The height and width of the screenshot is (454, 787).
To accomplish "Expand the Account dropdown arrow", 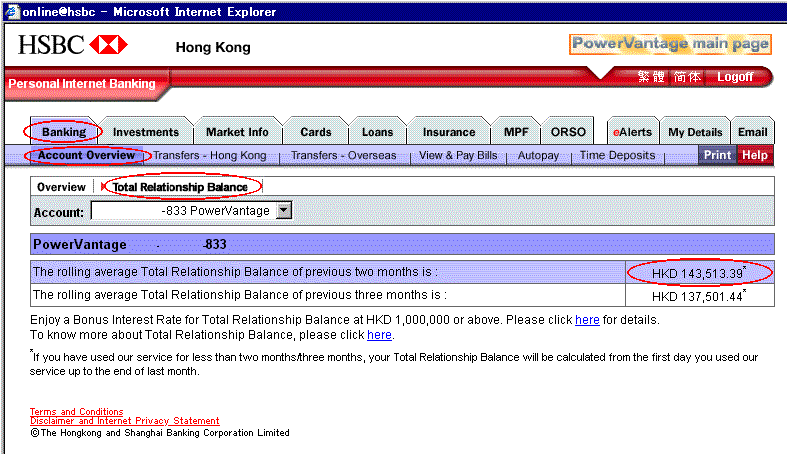I will [x=284, y=210].
